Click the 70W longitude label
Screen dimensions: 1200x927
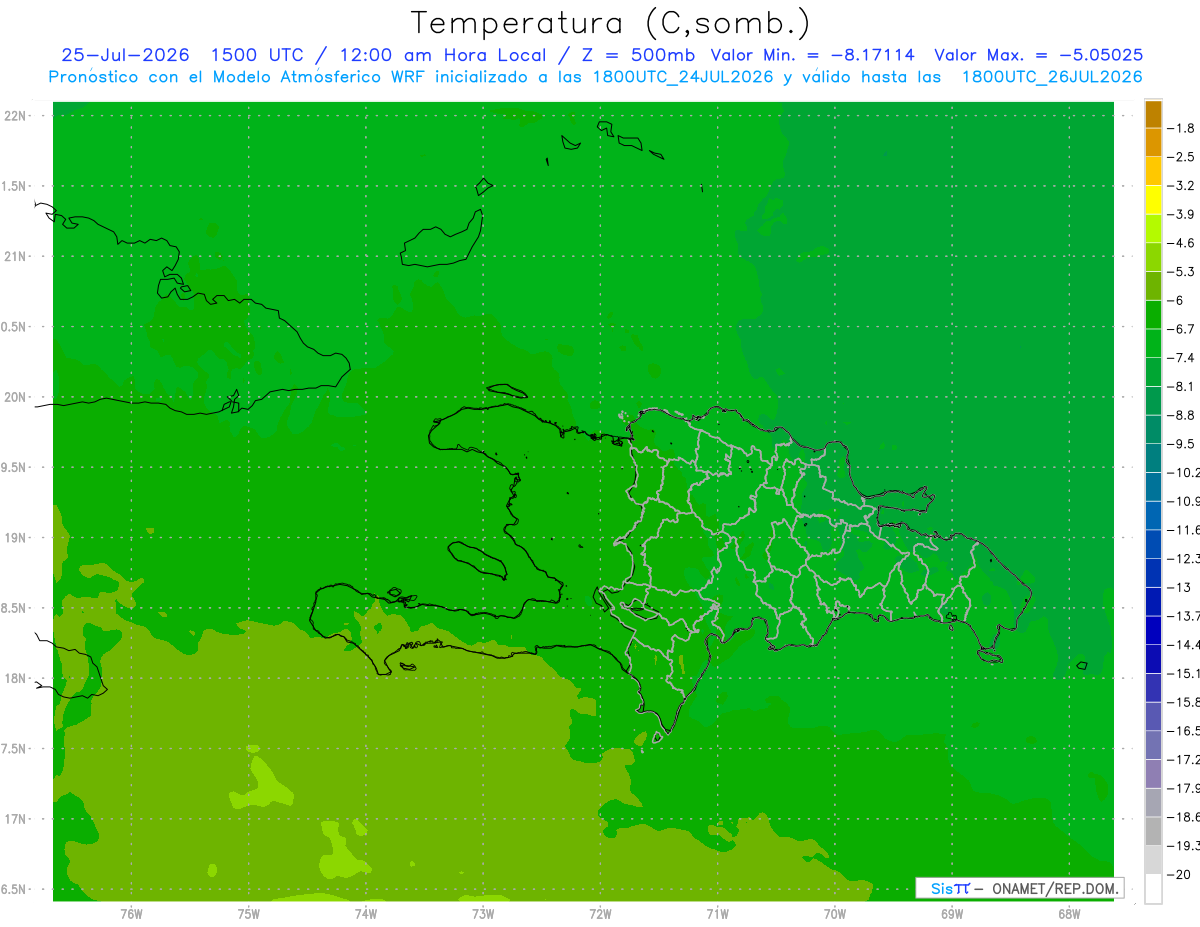click(x=835, y=914)
